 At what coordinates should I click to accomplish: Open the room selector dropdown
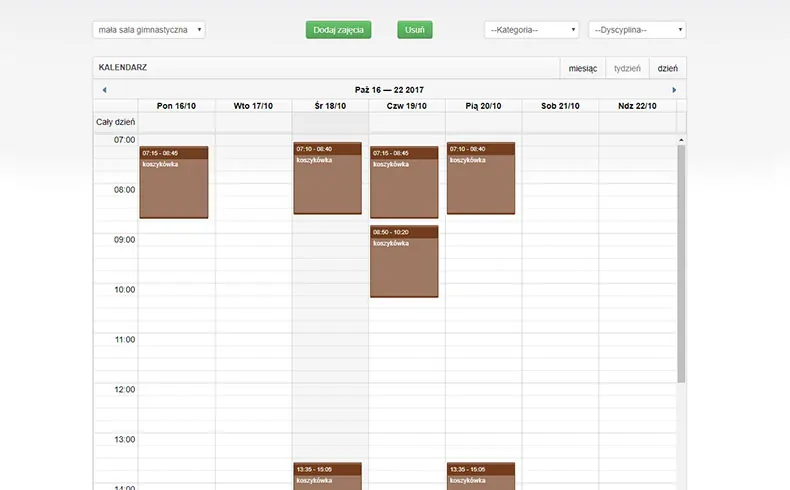(x=149, y=30)
